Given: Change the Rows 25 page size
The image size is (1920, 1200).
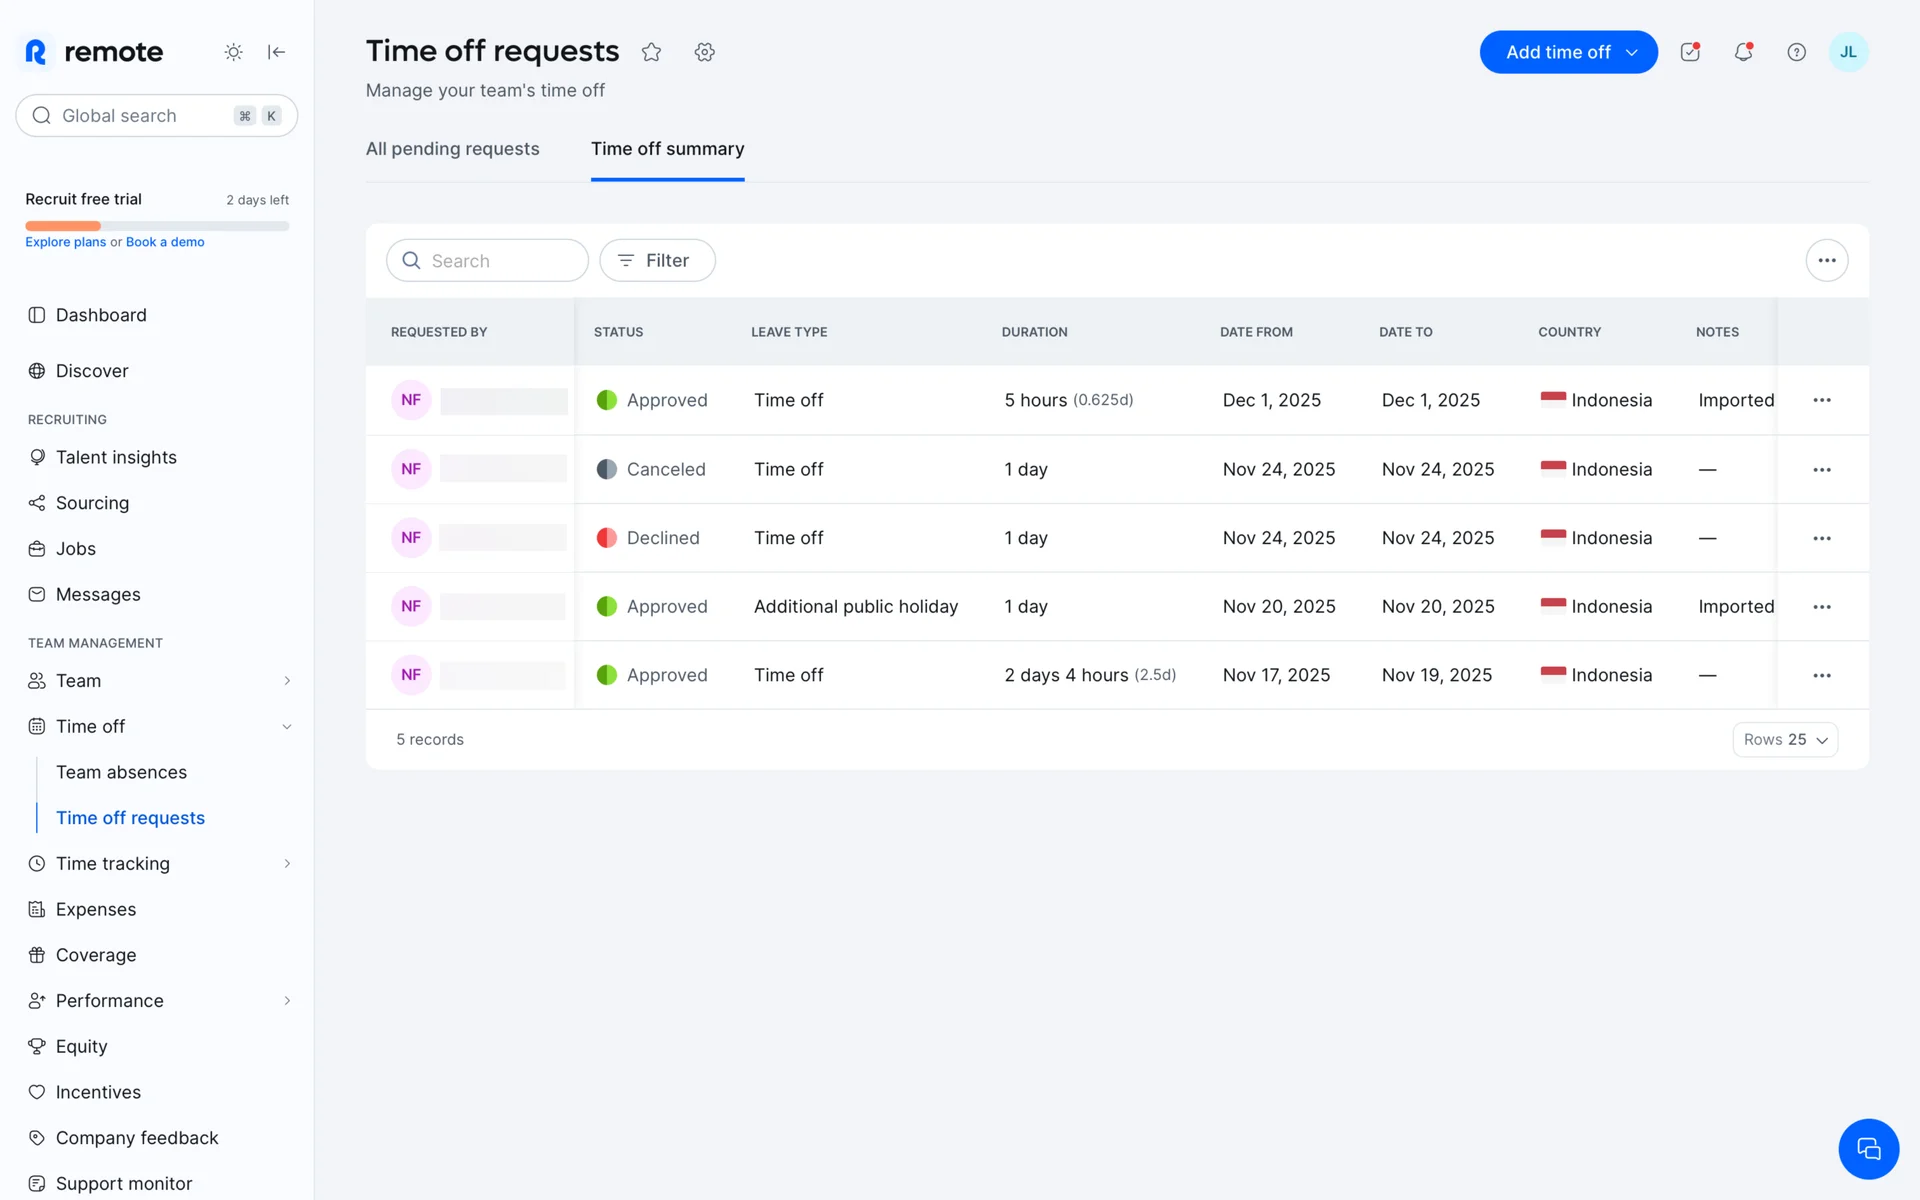Looking at the screenshot, I should [x=1784, y=739].
